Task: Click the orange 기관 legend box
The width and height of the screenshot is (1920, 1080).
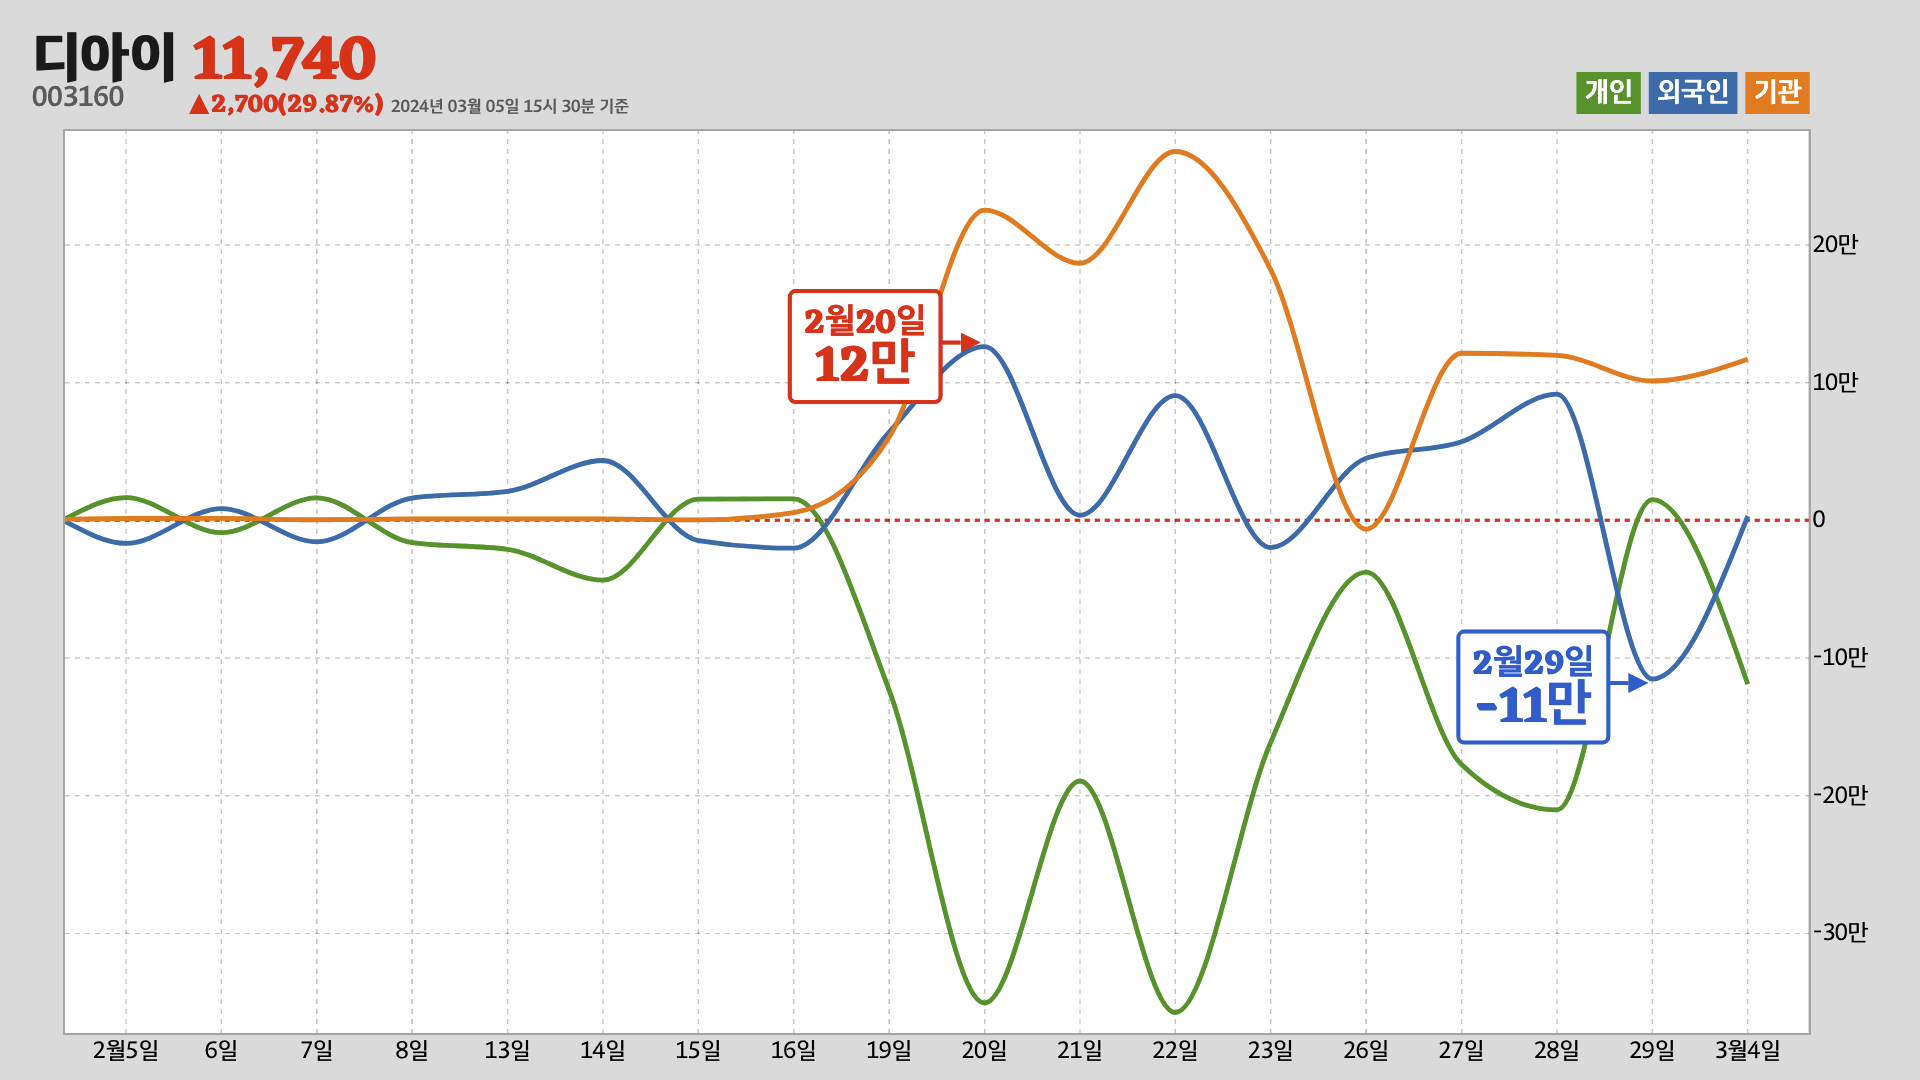Action: pos(1777,93)
